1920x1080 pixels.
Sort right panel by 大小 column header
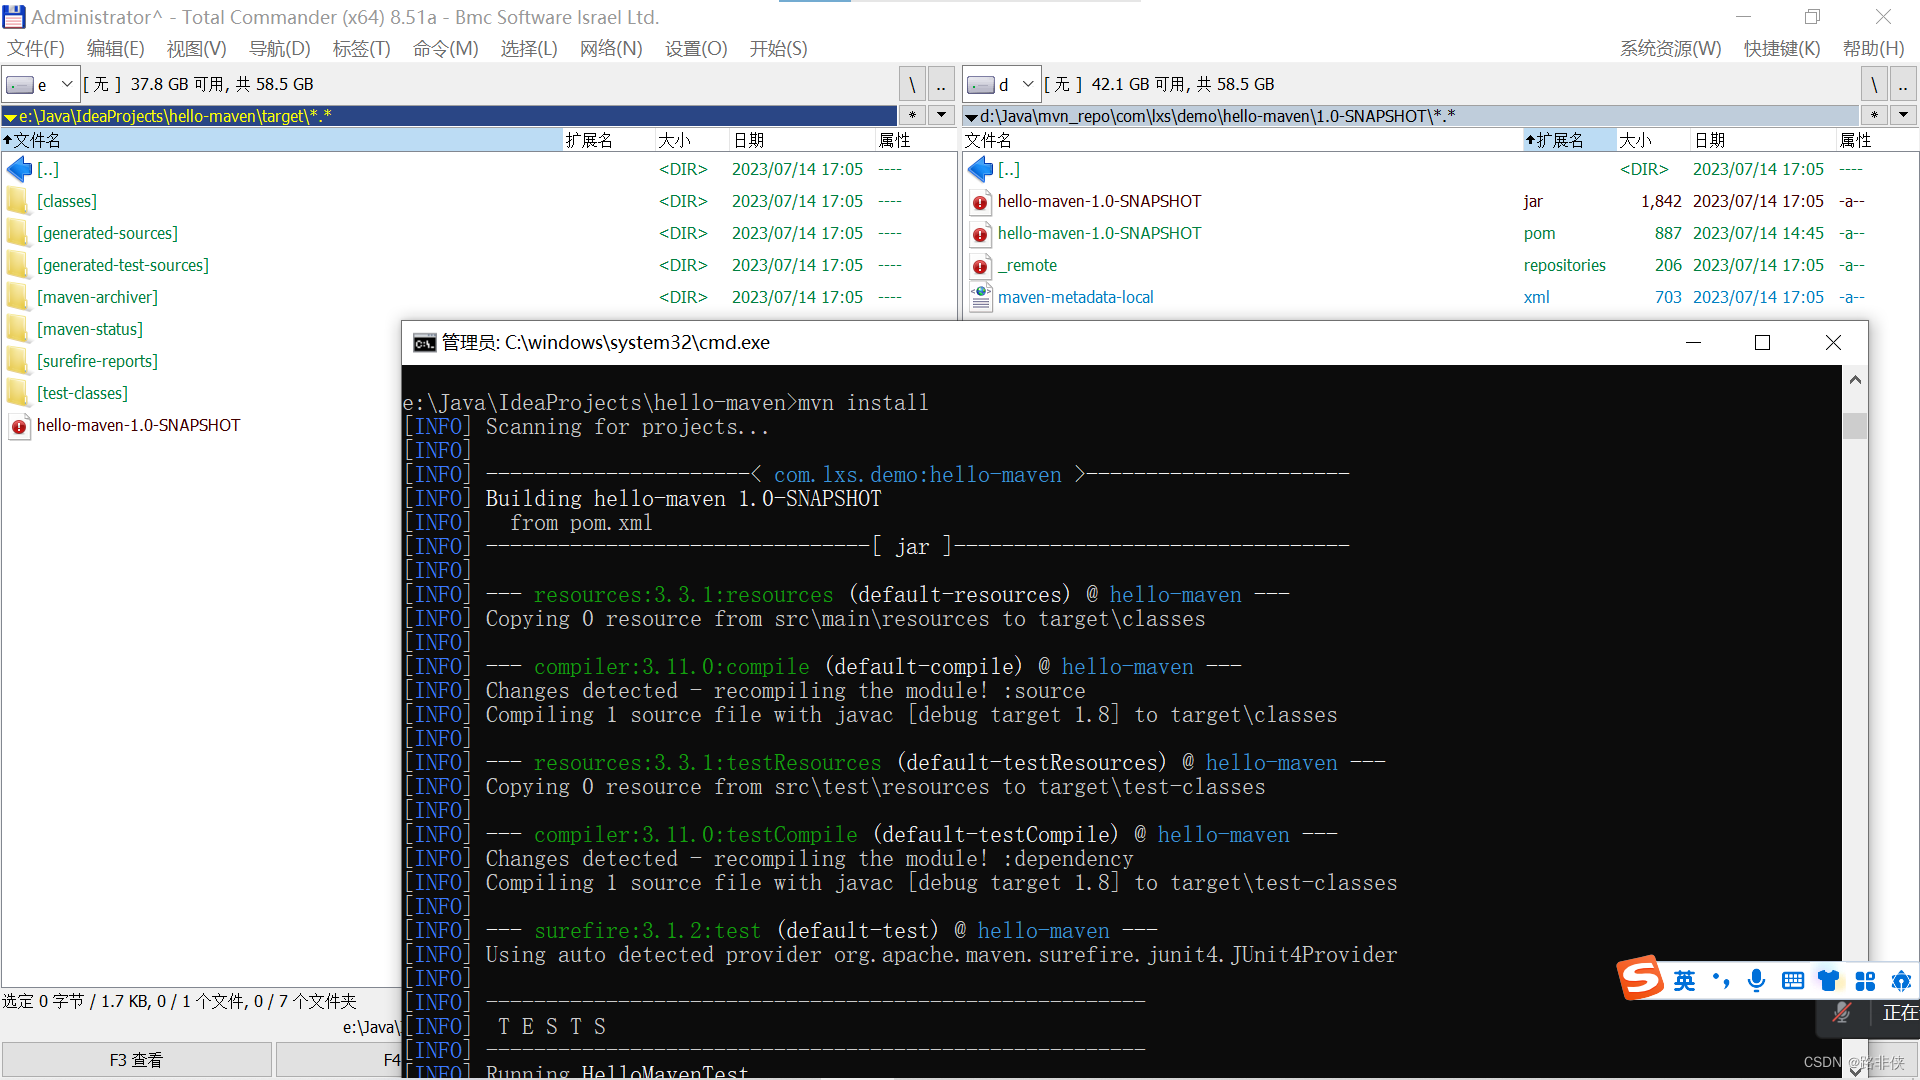pyautogui.click(x=1652, y=141)
